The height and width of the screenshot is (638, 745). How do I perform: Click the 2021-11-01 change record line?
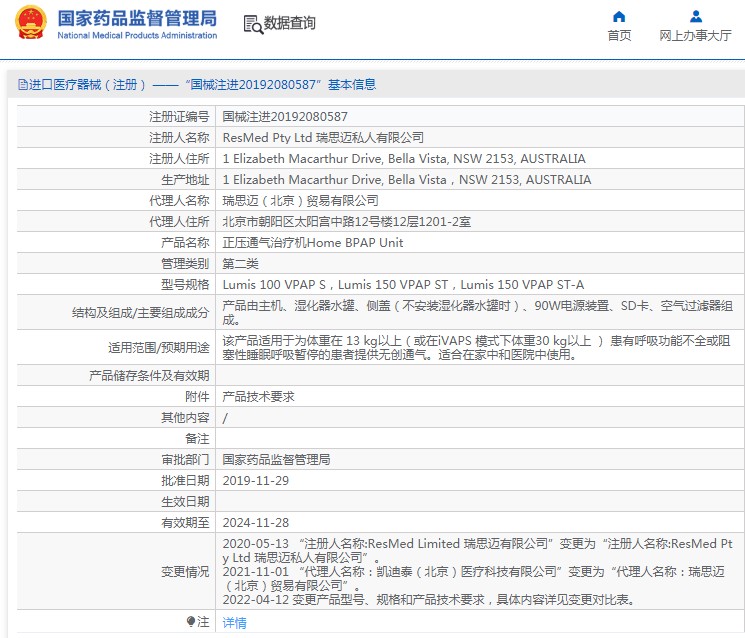[x=474, y=578]
